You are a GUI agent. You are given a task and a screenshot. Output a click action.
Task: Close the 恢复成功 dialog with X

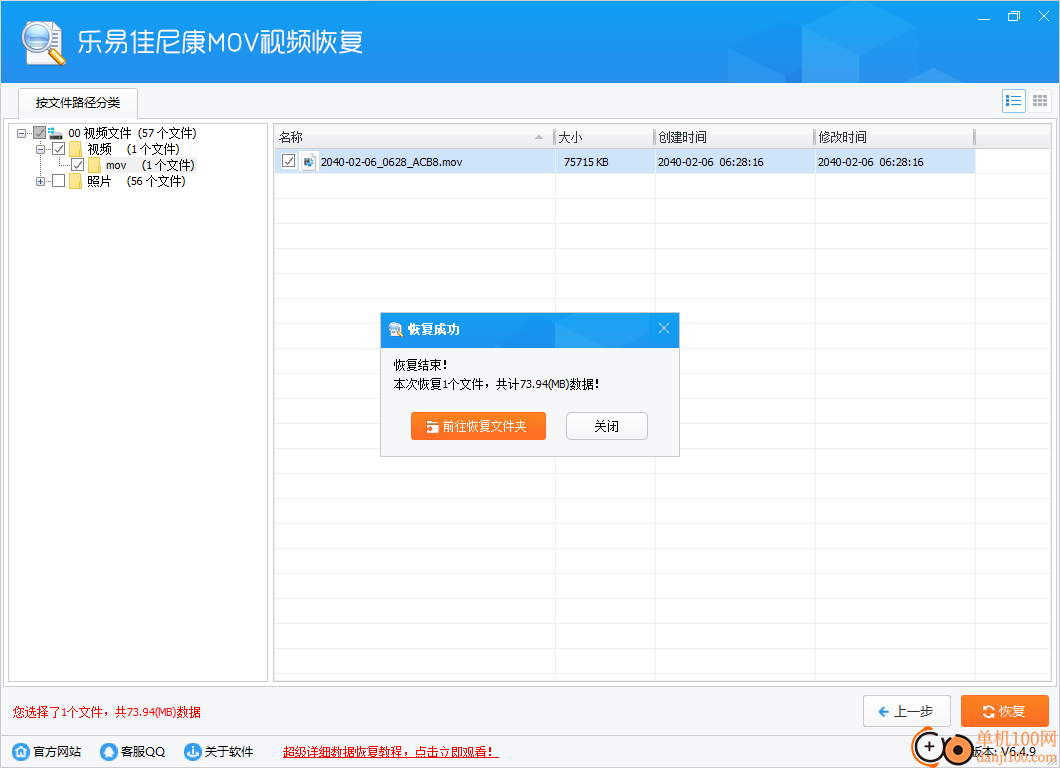pyautogui.click(x=664, y=328)
